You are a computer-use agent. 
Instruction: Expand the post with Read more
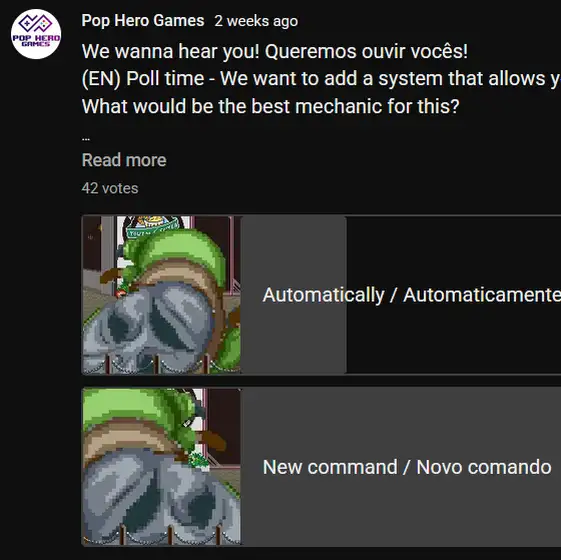[x=124, y=160]
